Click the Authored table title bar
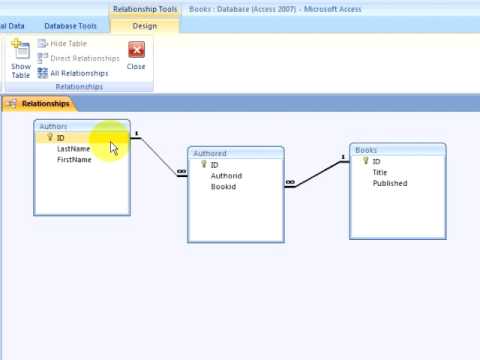Screen dimensions: 480x360 coord(236,153)
